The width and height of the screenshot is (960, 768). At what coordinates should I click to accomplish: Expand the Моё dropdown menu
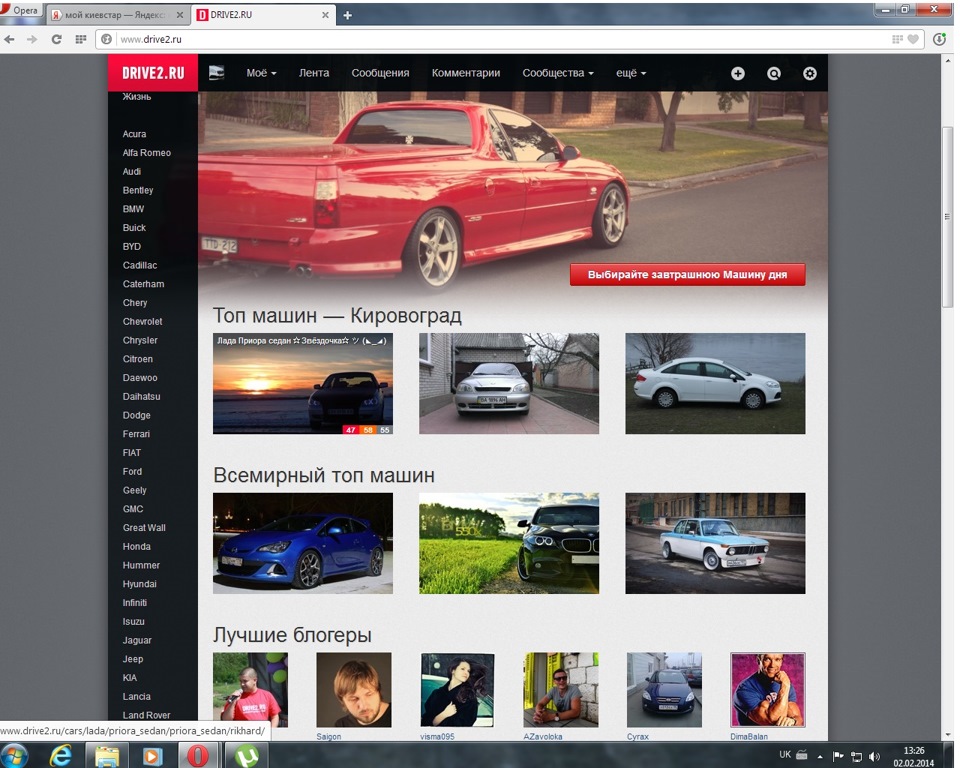(x=261, y=73)
